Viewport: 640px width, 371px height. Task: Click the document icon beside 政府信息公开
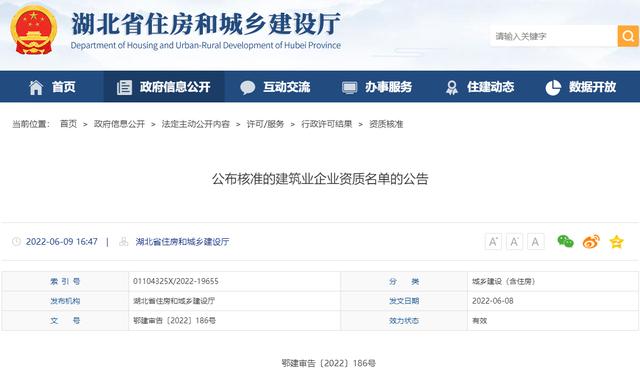124,87
